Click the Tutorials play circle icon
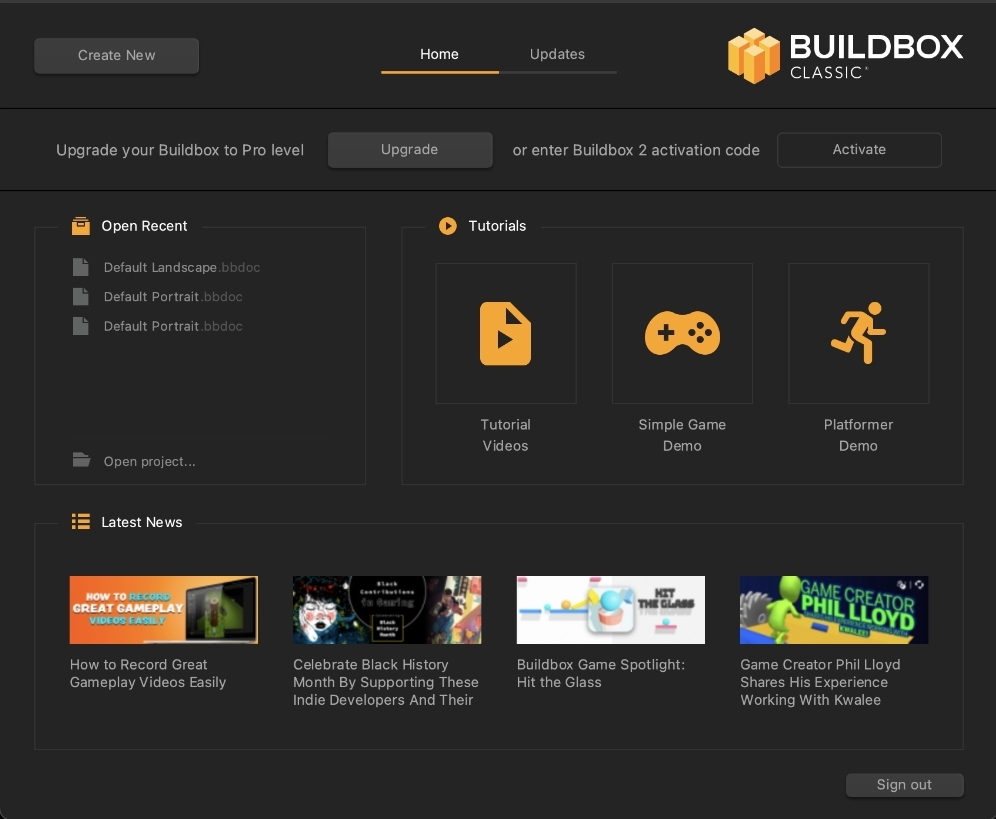The height and width of the screenshot is (819, 996). (447, 226)
